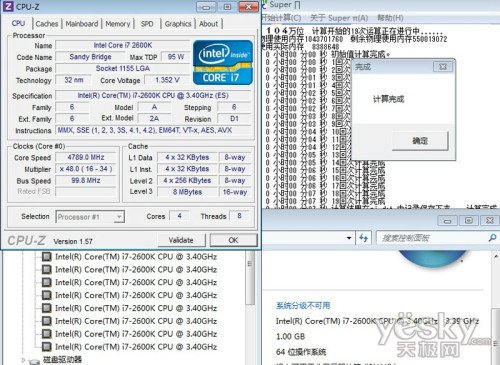Click the Name field showing Intel Core i7 2600K
500x365 pixels.
click(123, 45)
